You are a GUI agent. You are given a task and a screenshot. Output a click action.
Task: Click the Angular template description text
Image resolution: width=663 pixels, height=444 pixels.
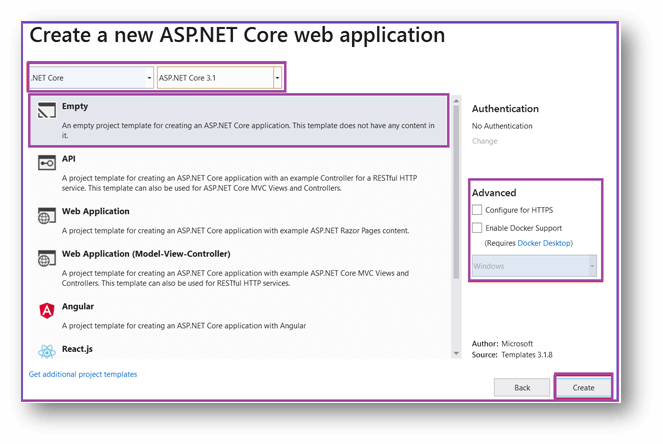point(184,326)
